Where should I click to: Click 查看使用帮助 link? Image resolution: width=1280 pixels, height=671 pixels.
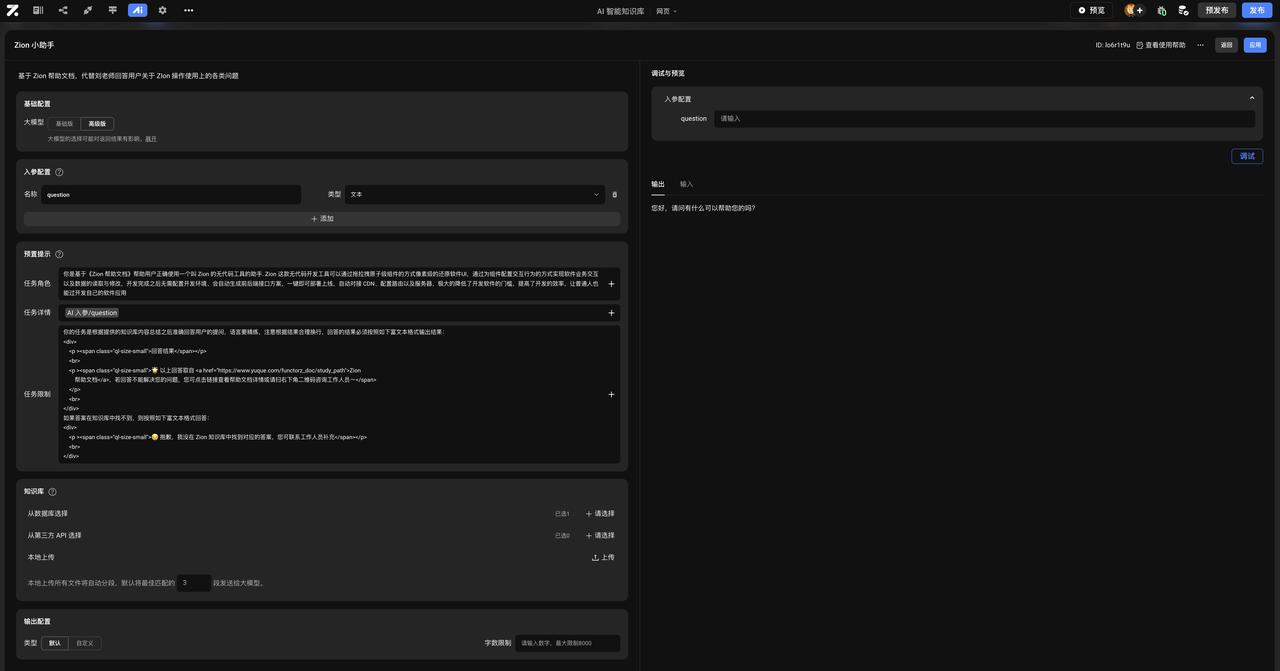[x=1160, y=45]
